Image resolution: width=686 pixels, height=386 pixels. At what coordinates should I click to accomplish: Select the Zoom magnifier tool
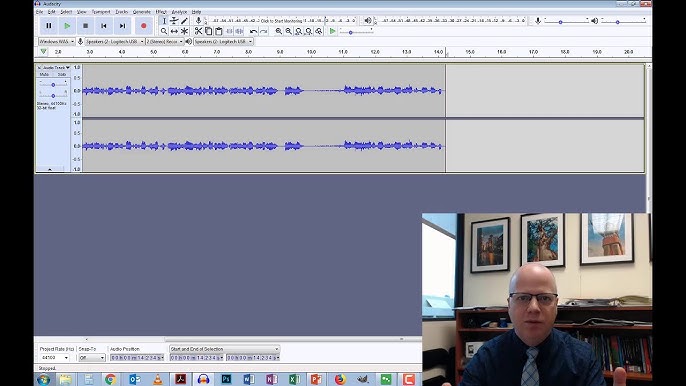tap(164, 31)
